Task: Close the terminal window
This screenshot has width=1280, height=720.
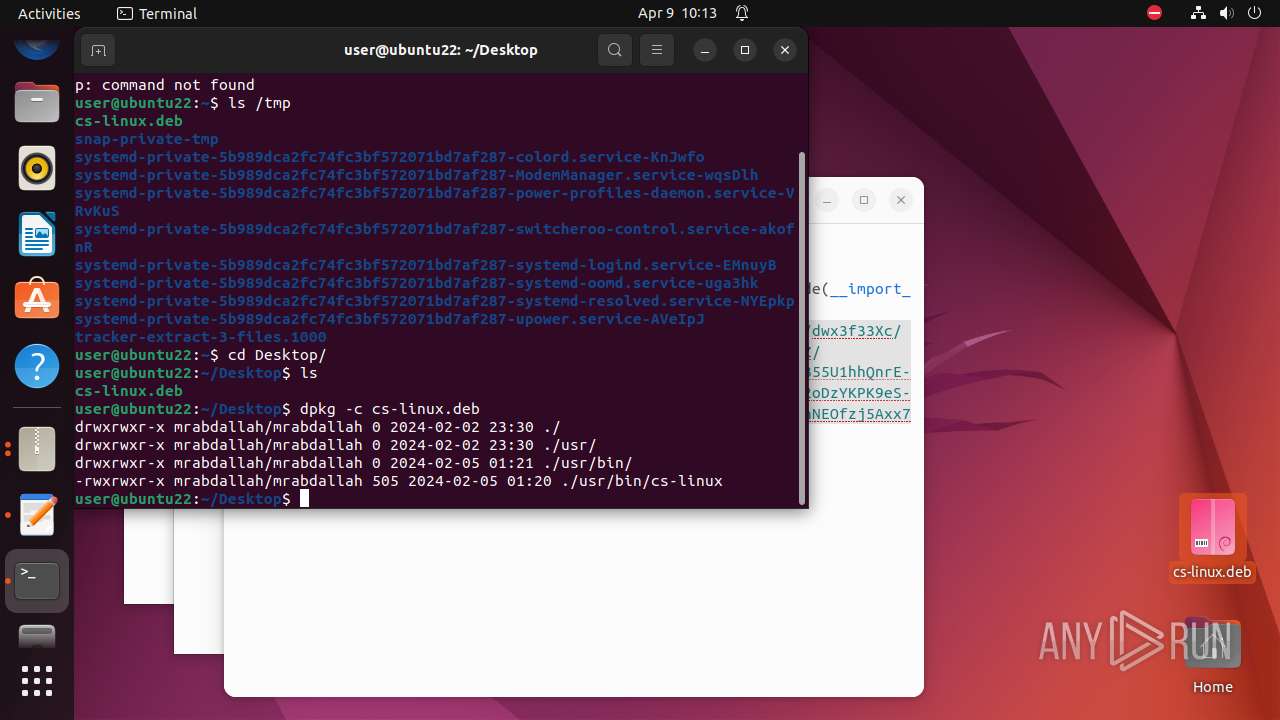Action: [785, 50]
